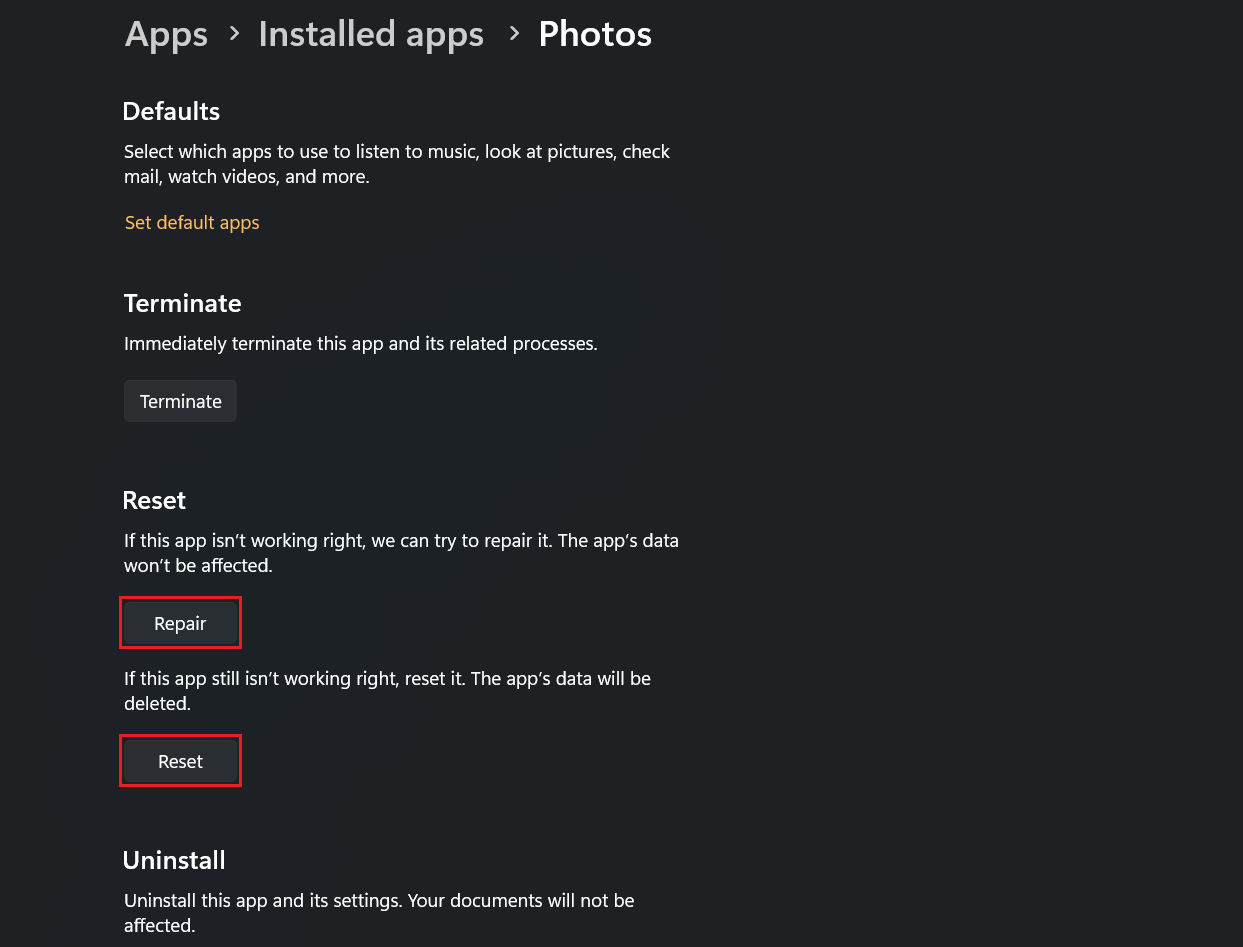Click the Photos breadcrumb title
The width and height of the screenshot is (1243, 947).
click(x=595, y=34)
